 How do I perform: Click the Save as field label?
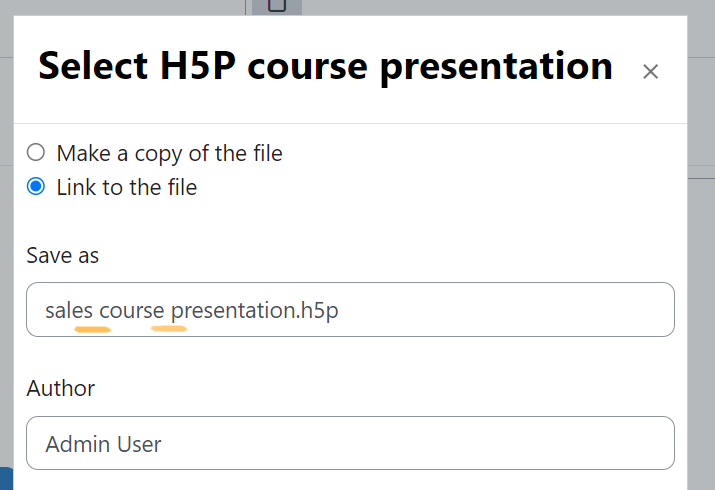click(x=62, y=255)
